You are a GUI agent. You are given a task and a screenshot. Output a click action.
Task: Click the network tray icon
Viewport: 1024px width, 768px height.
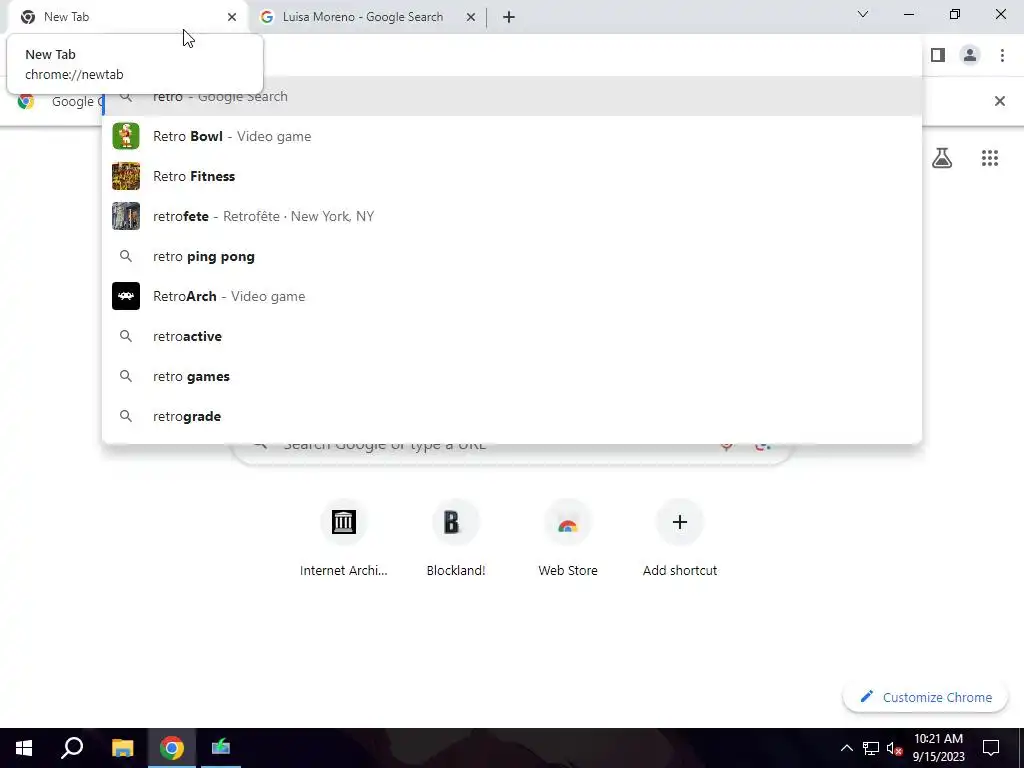871,748
